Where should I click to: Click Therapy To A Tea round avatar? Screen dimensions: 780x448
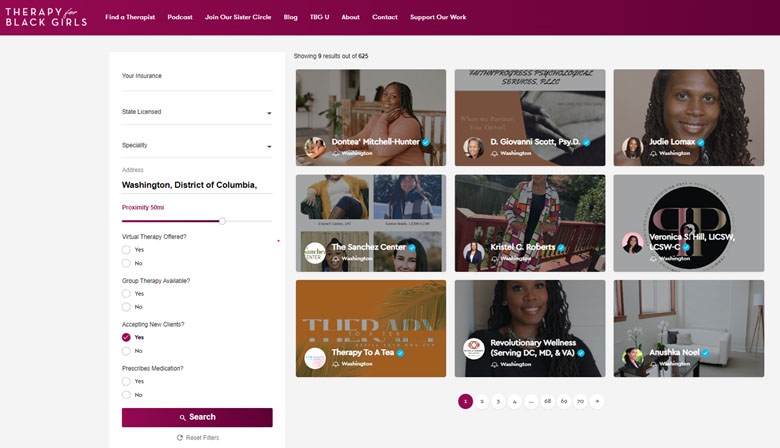click(x=315, y=358)
